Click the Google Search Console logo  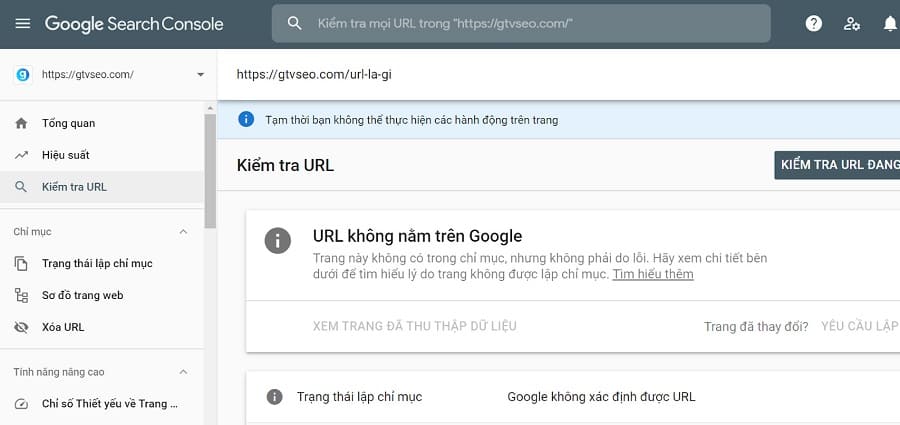coord(134,24)
